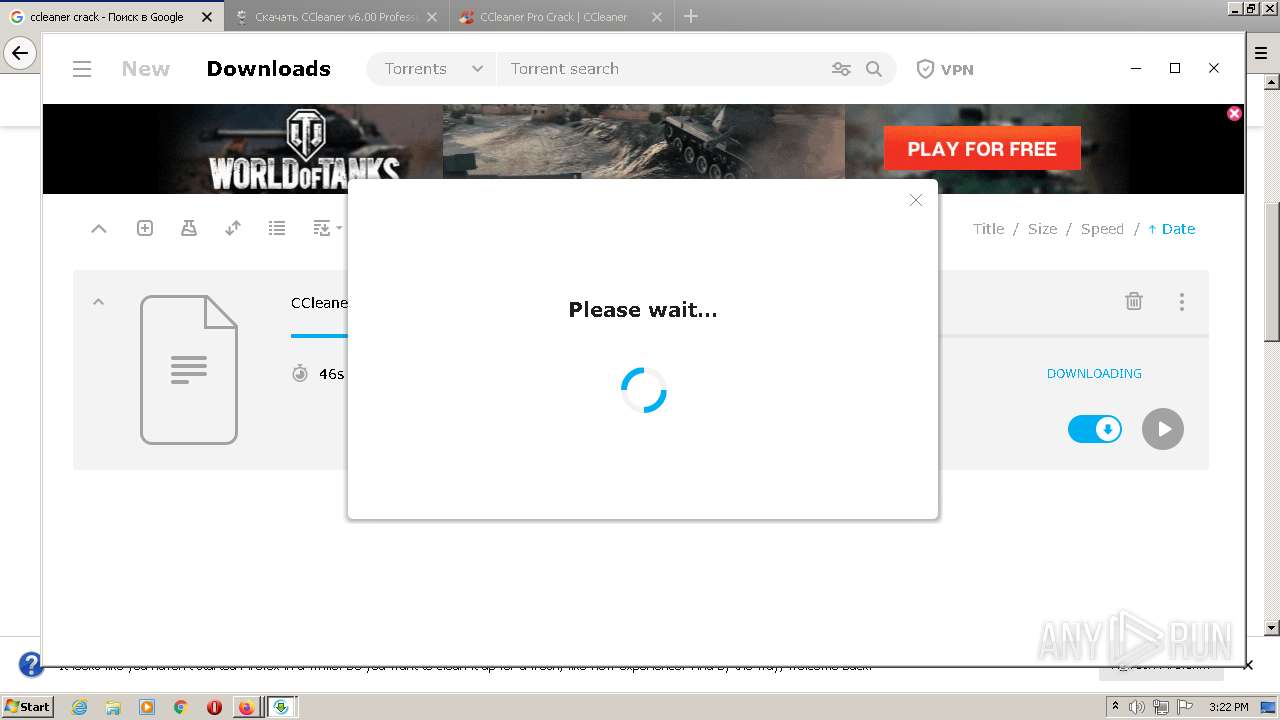Click the play button for CCleaner torrent
1280x720 pixels.
(1163, 429)
